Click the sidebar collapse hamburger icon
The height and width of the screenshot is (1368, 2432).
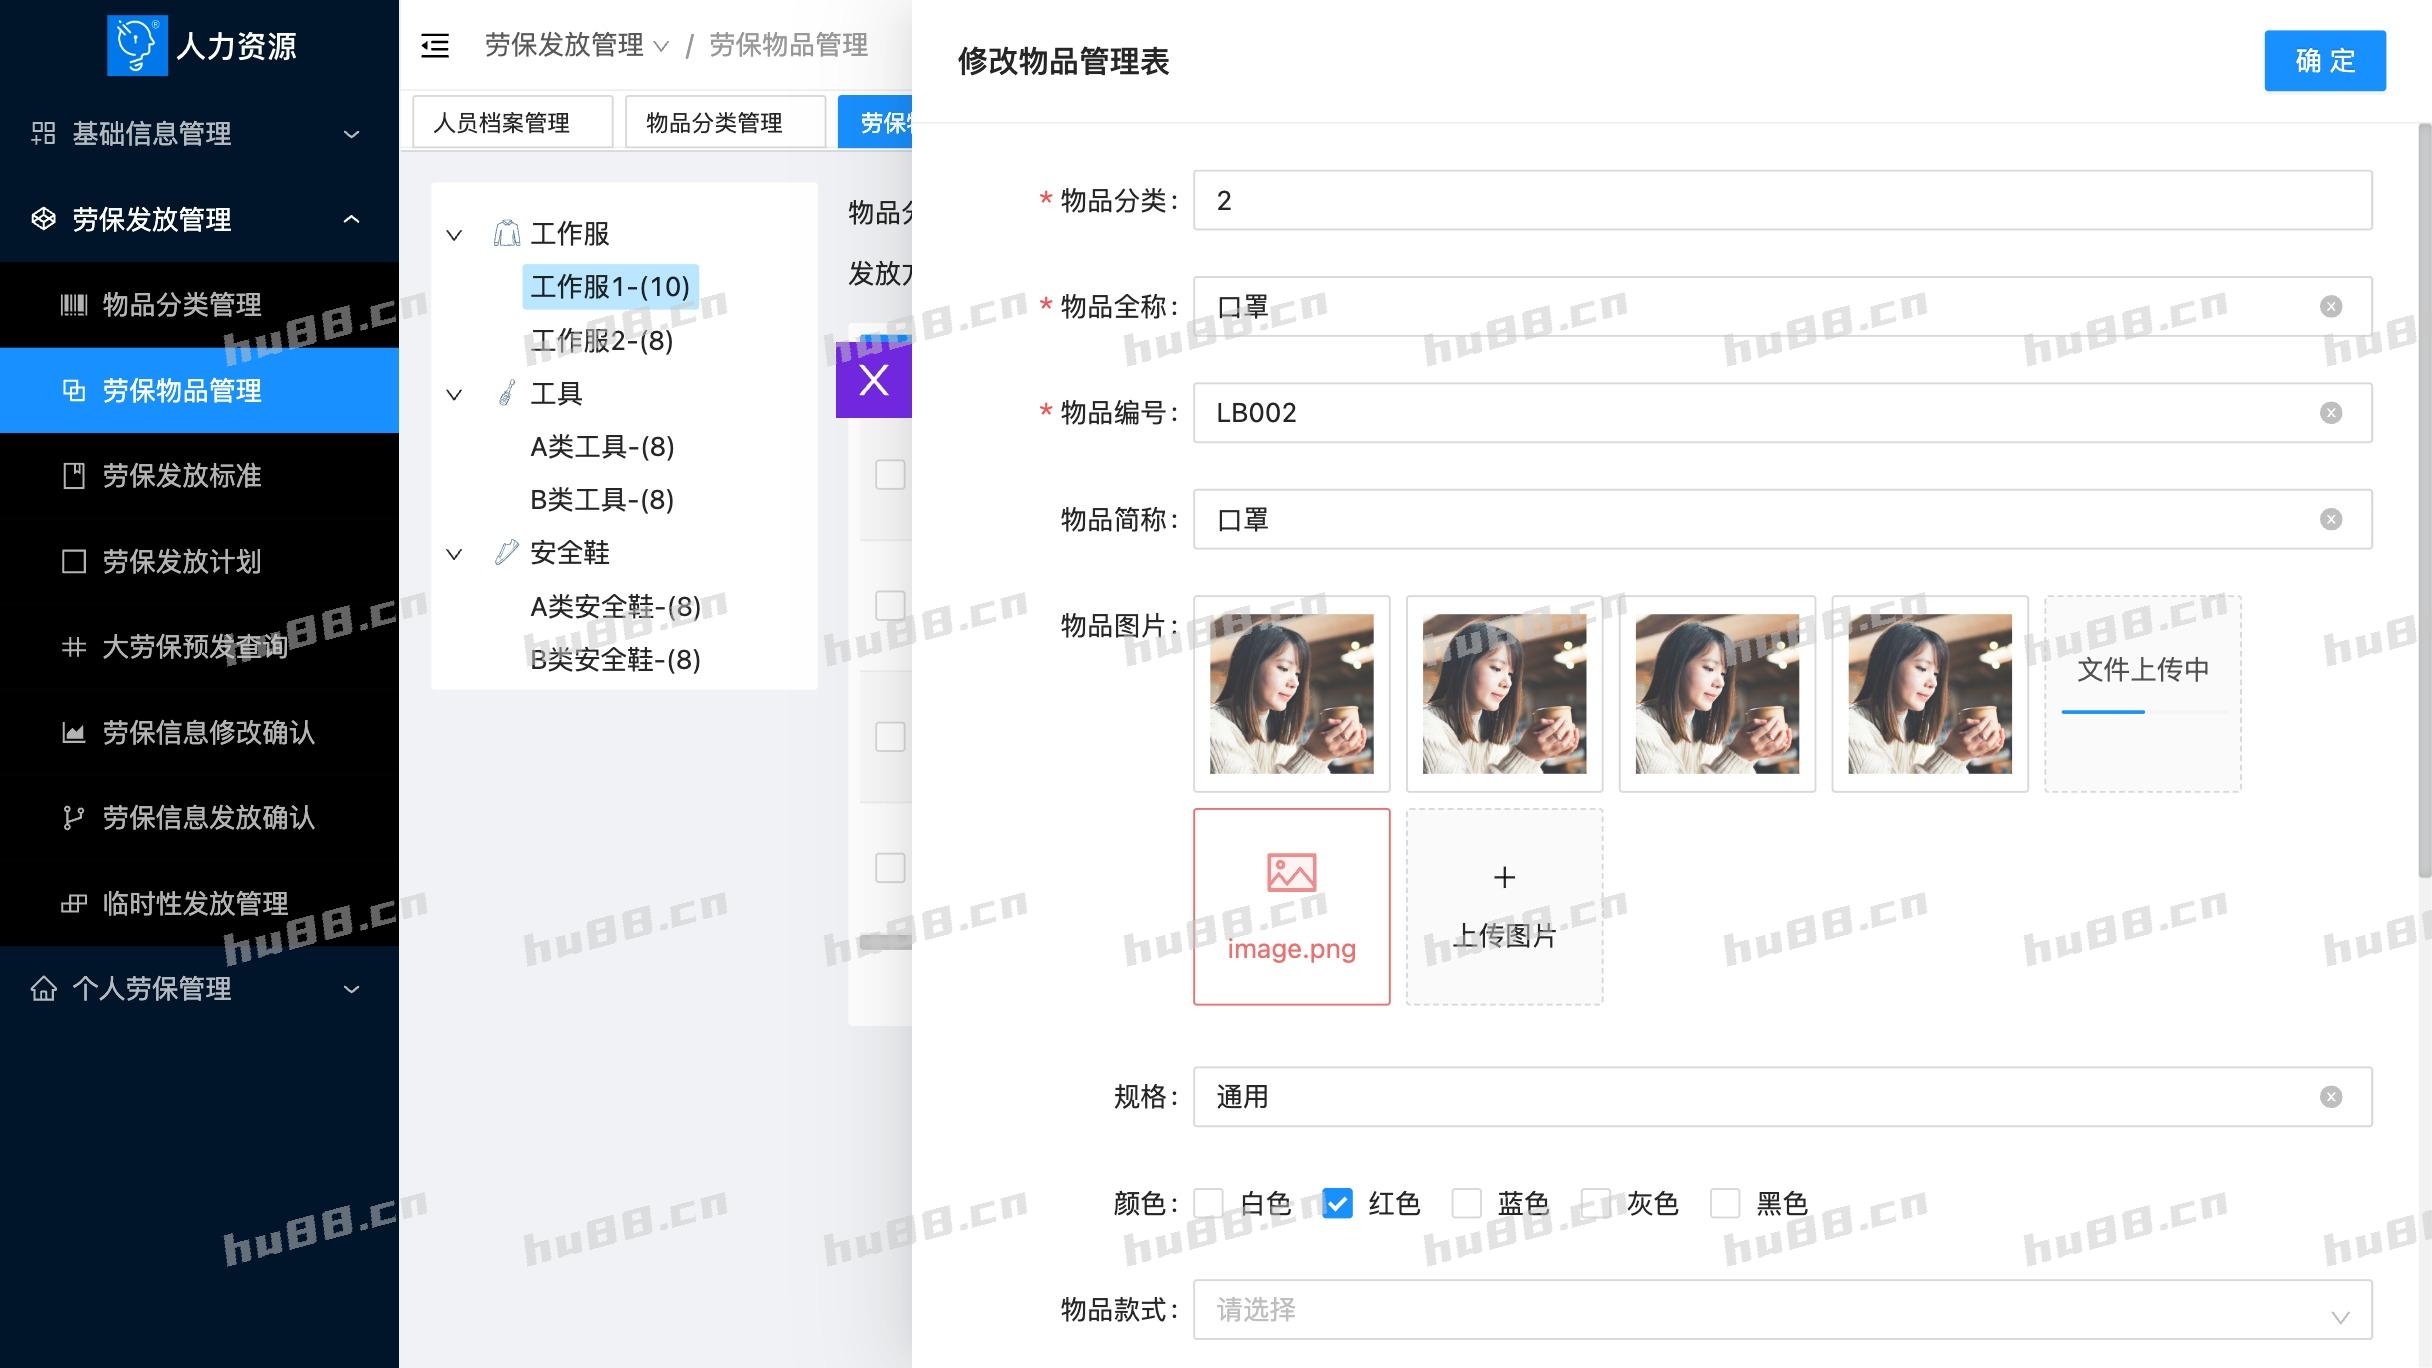pos(435,46)
